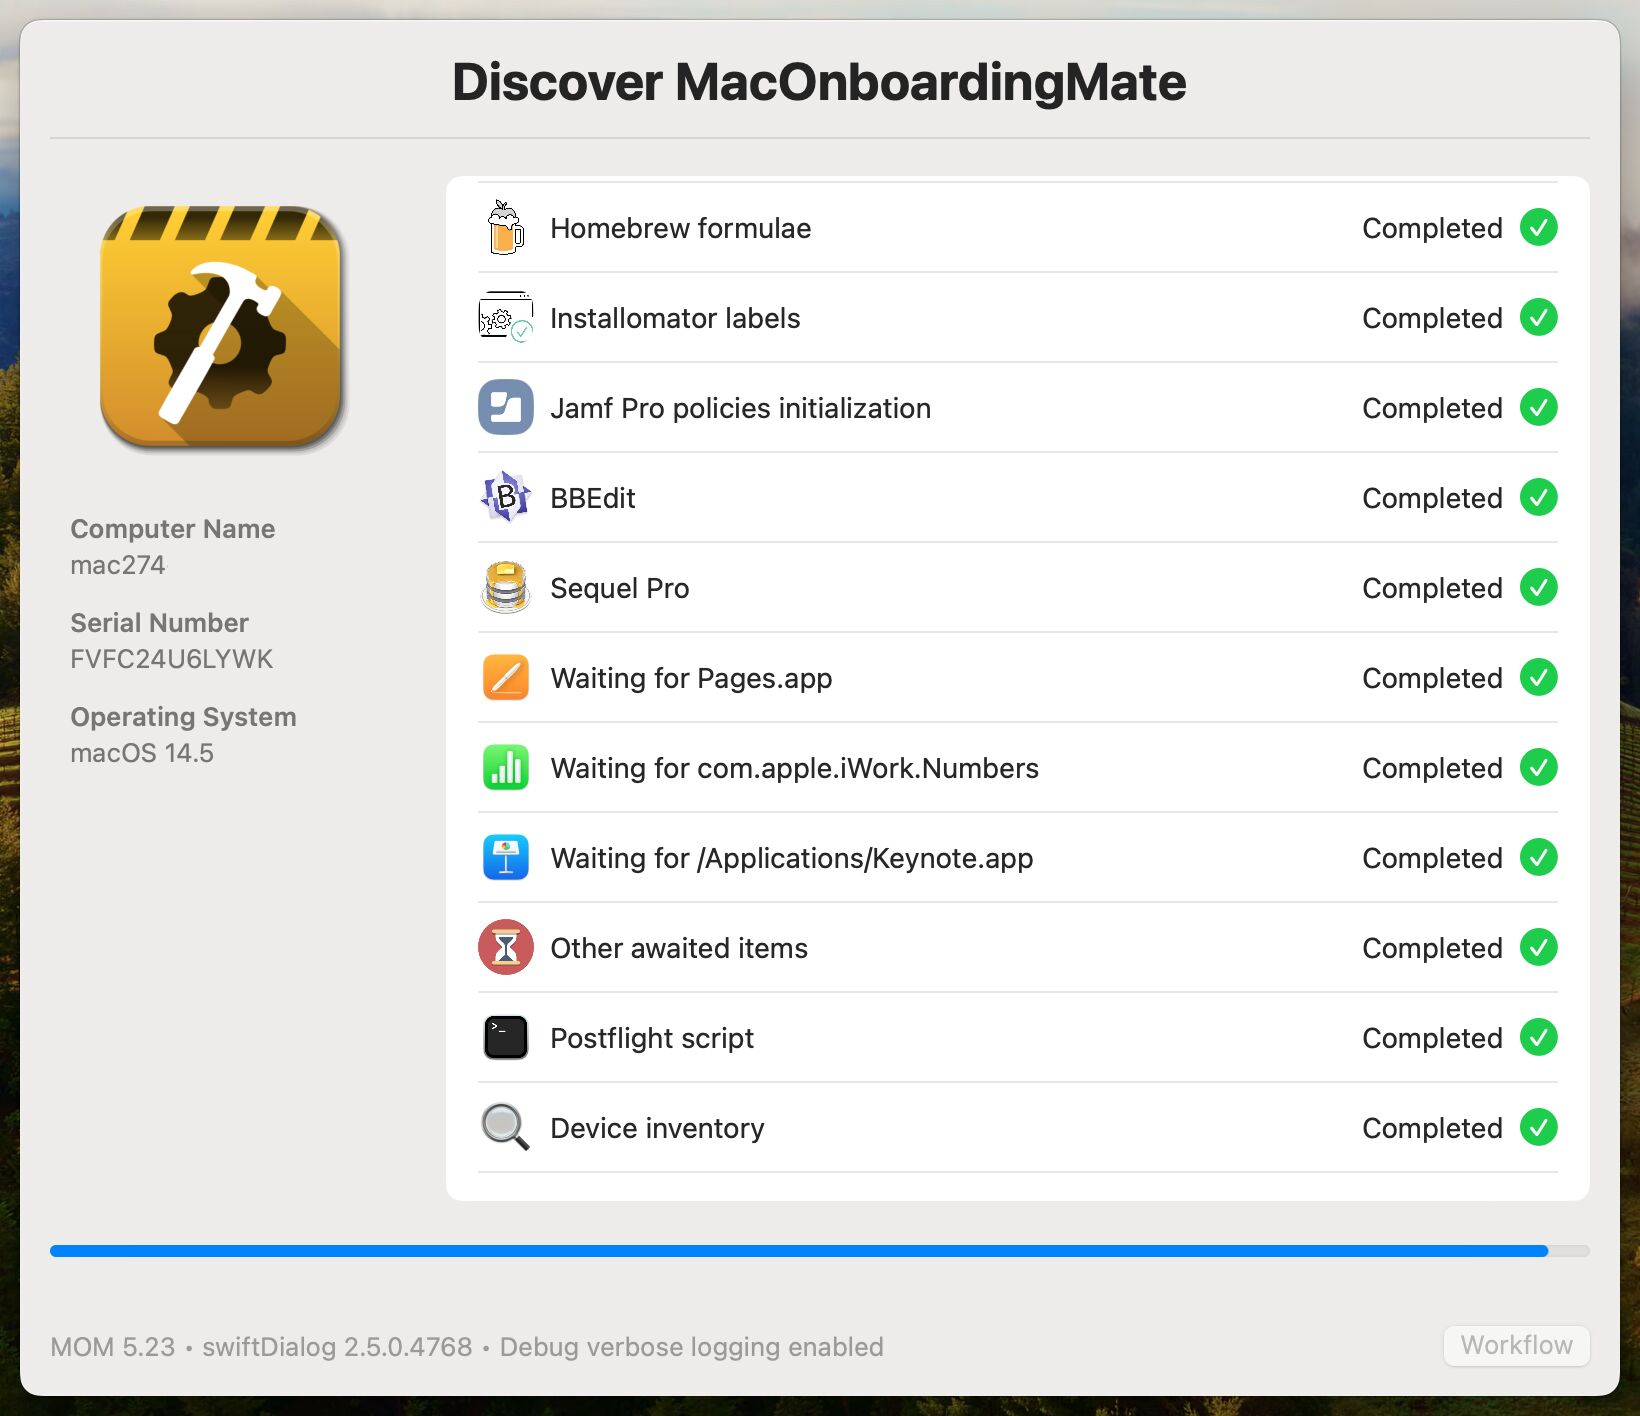Select 'Waiting for /Applications/Keynote.app' text

791,858
